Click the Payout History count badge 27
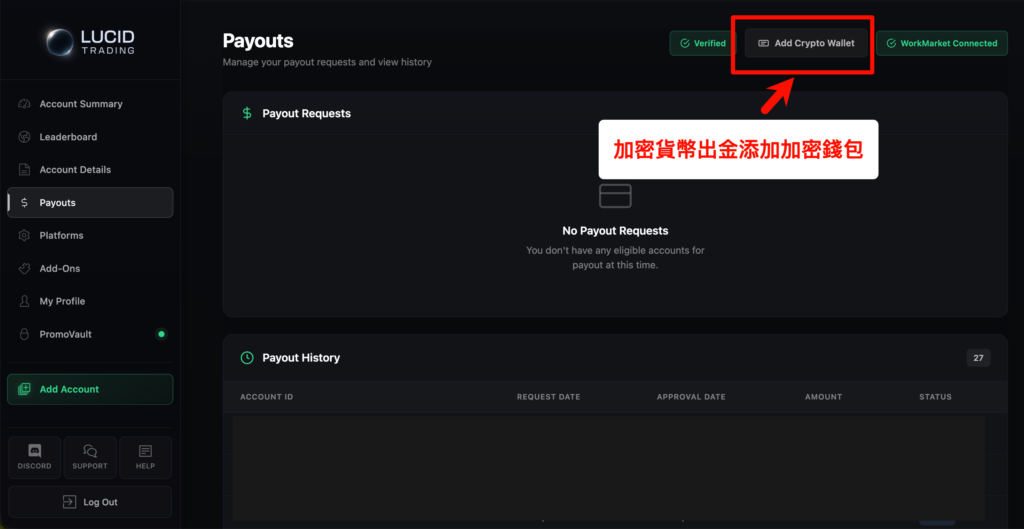Viewport: 1024px width, 529px height. click(x=978, y=358)
